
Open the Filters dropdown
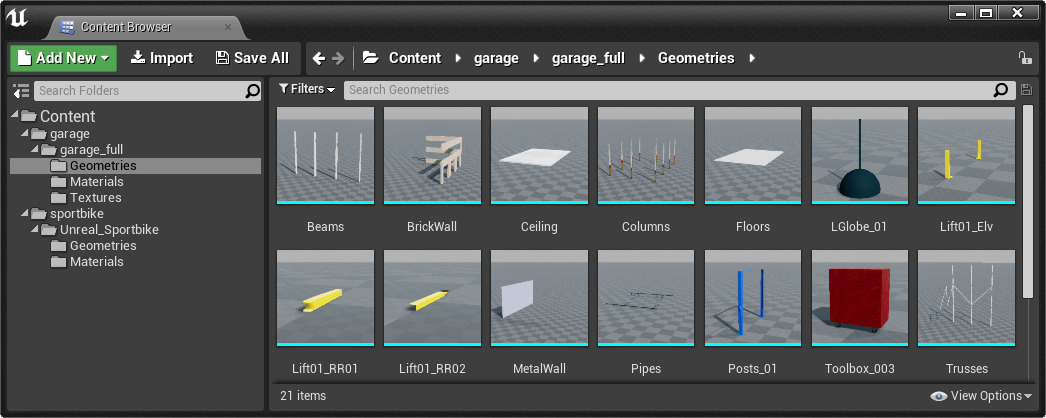click(307, 89)
